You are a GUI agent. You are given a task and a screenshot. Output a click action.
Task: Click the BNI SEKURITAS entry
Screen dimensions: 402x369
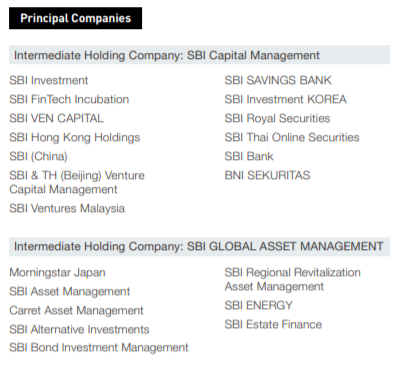(x=267, y=175)
